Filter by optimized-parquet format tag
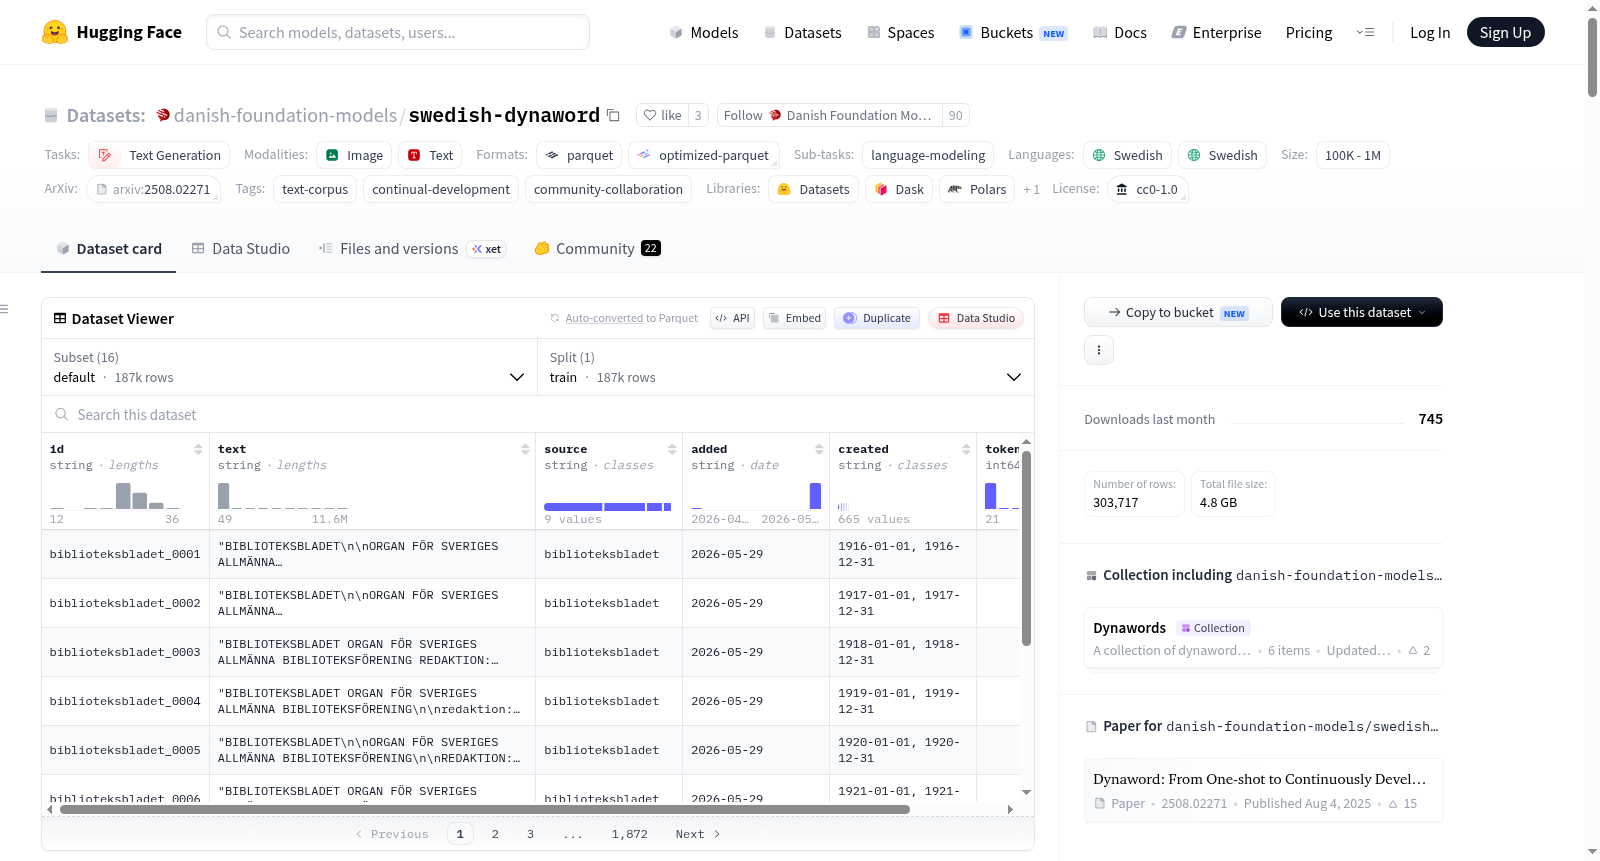The height and width of the screenshot is (861, 1600). [704, 155]
